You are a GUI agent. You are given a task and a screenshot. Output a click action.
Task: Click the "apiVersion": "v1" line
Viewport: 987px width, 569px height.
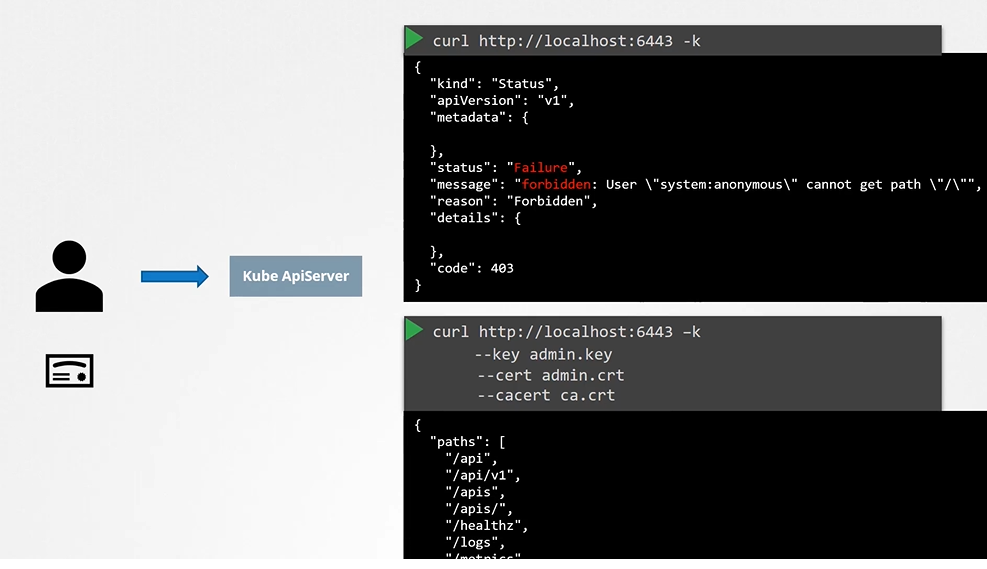(x=502, y=101)
